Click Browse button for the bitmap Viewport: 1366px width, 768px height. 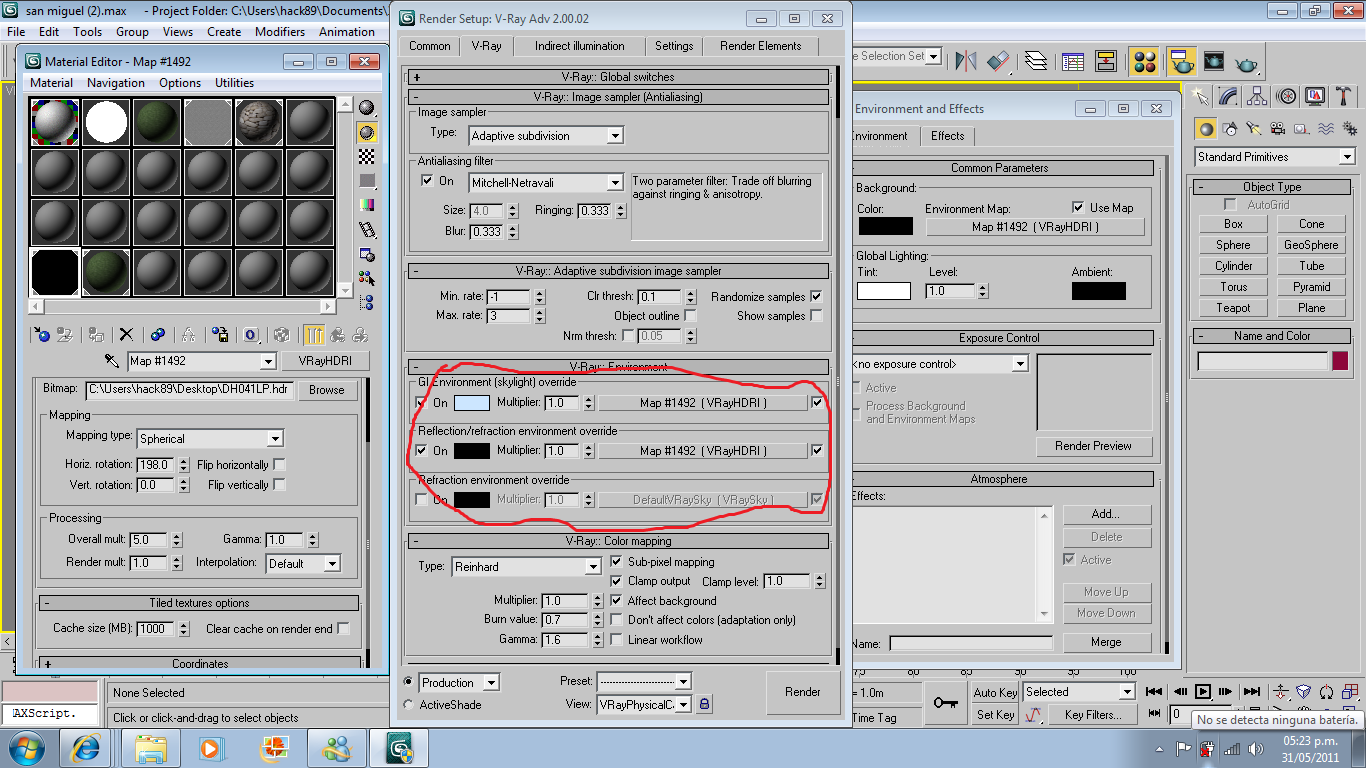click(327, 390)
